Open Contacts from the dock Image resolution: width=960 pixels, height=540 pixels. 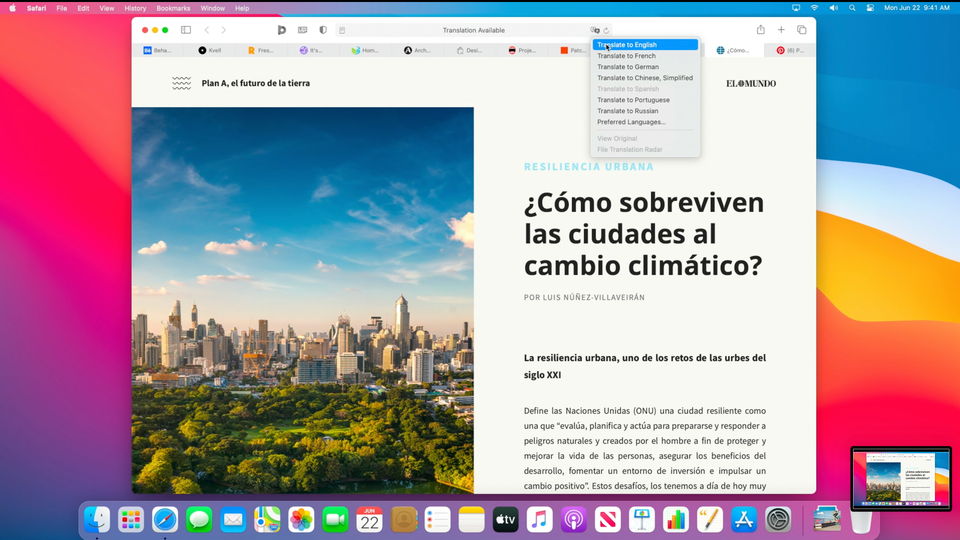pyautogui.click(x=403, y=520)
